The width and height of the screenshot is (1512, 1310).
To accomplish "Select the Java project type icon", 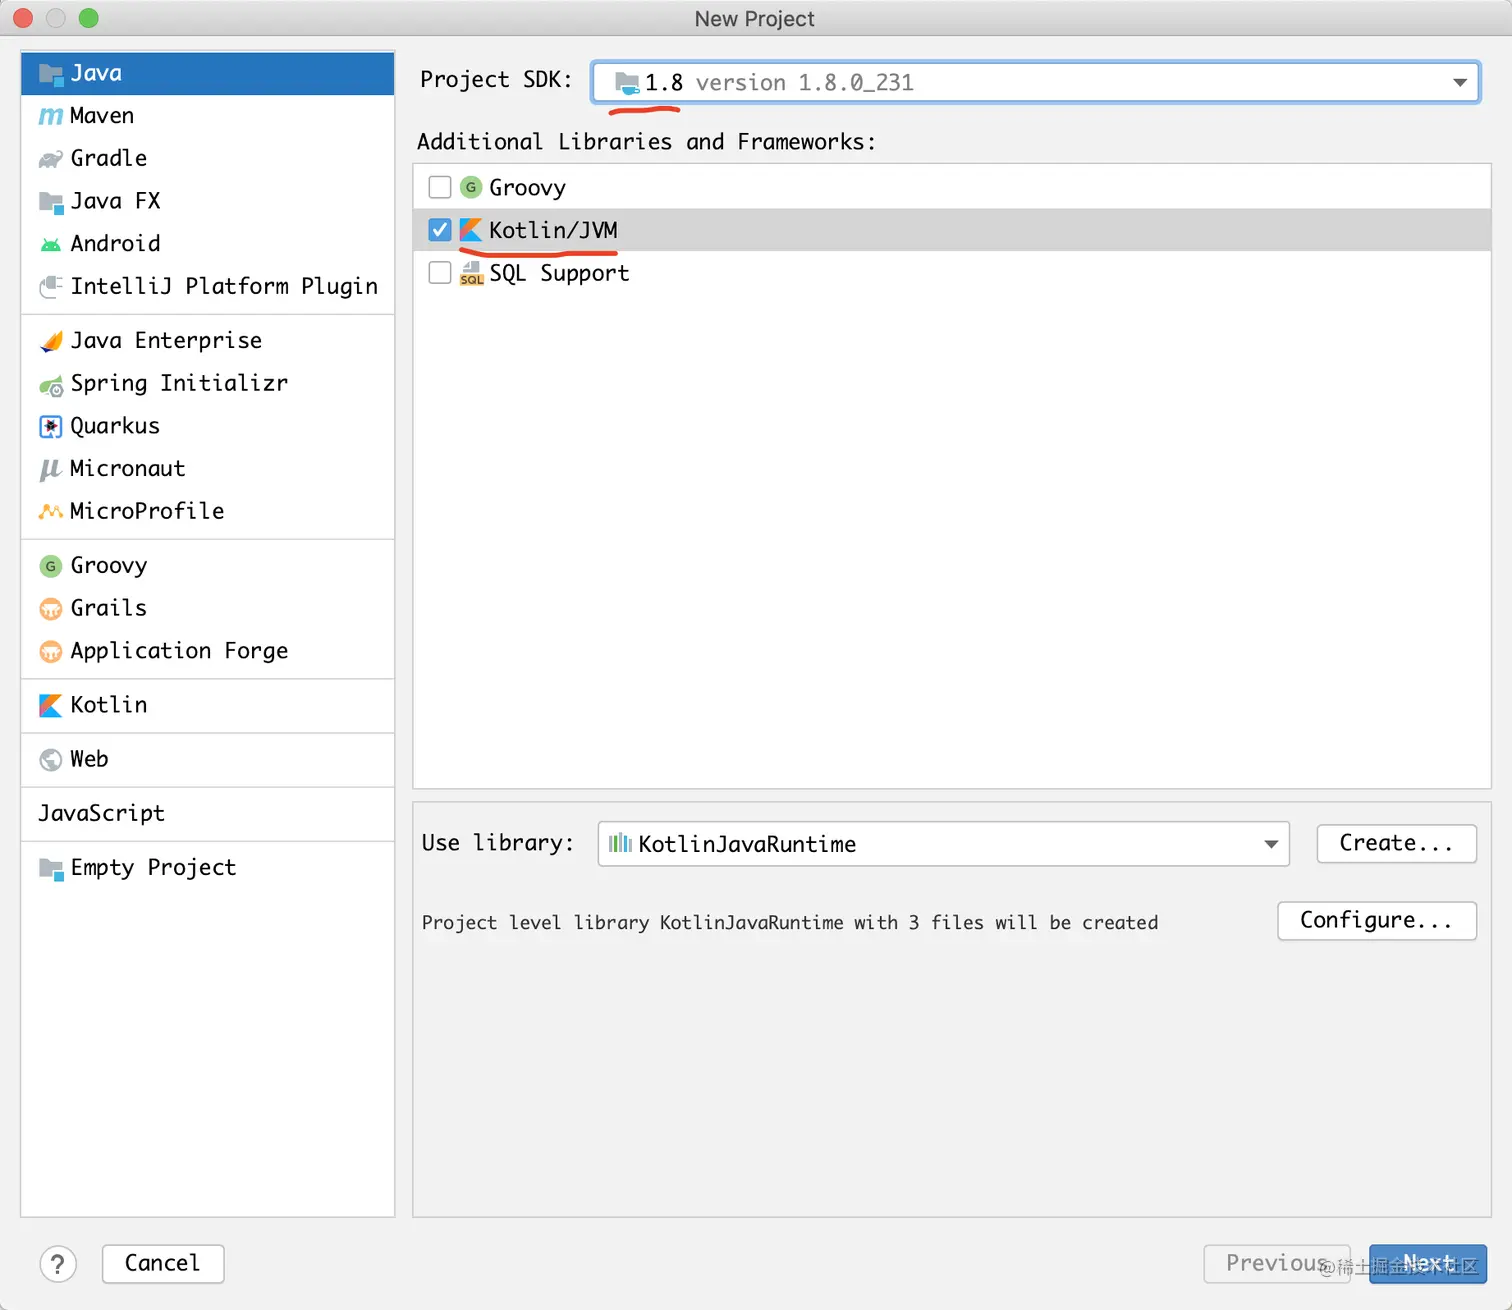I will coord(51,74).
